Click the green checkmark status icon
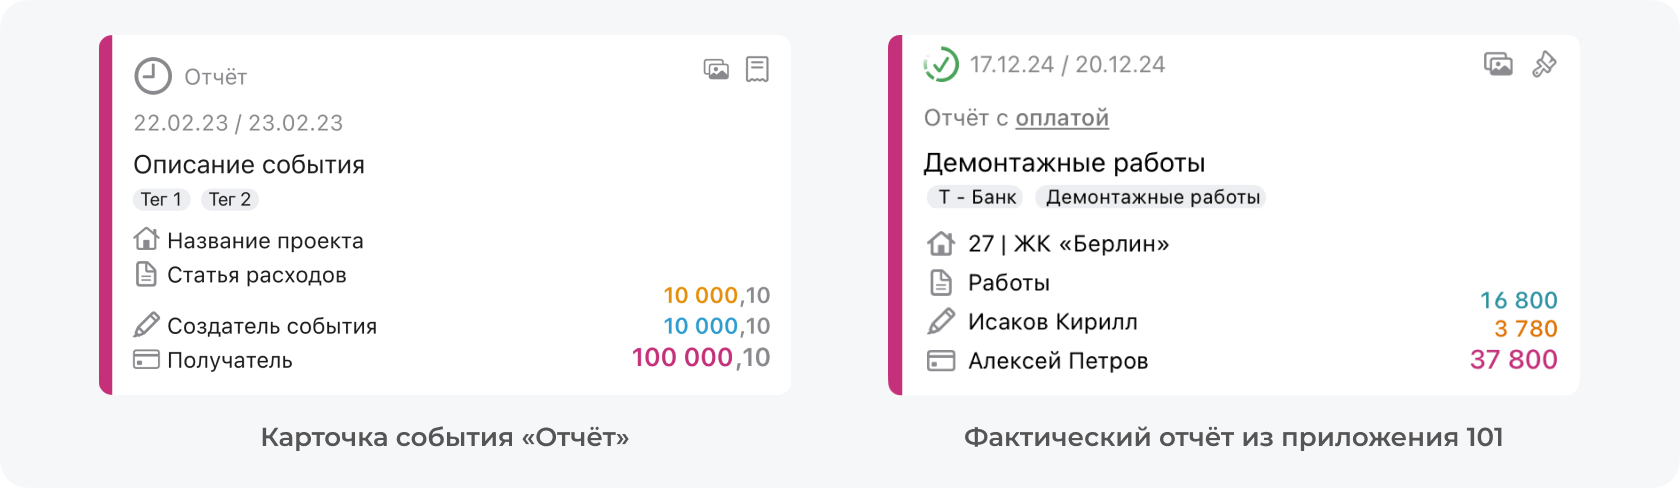 point(941,65)
